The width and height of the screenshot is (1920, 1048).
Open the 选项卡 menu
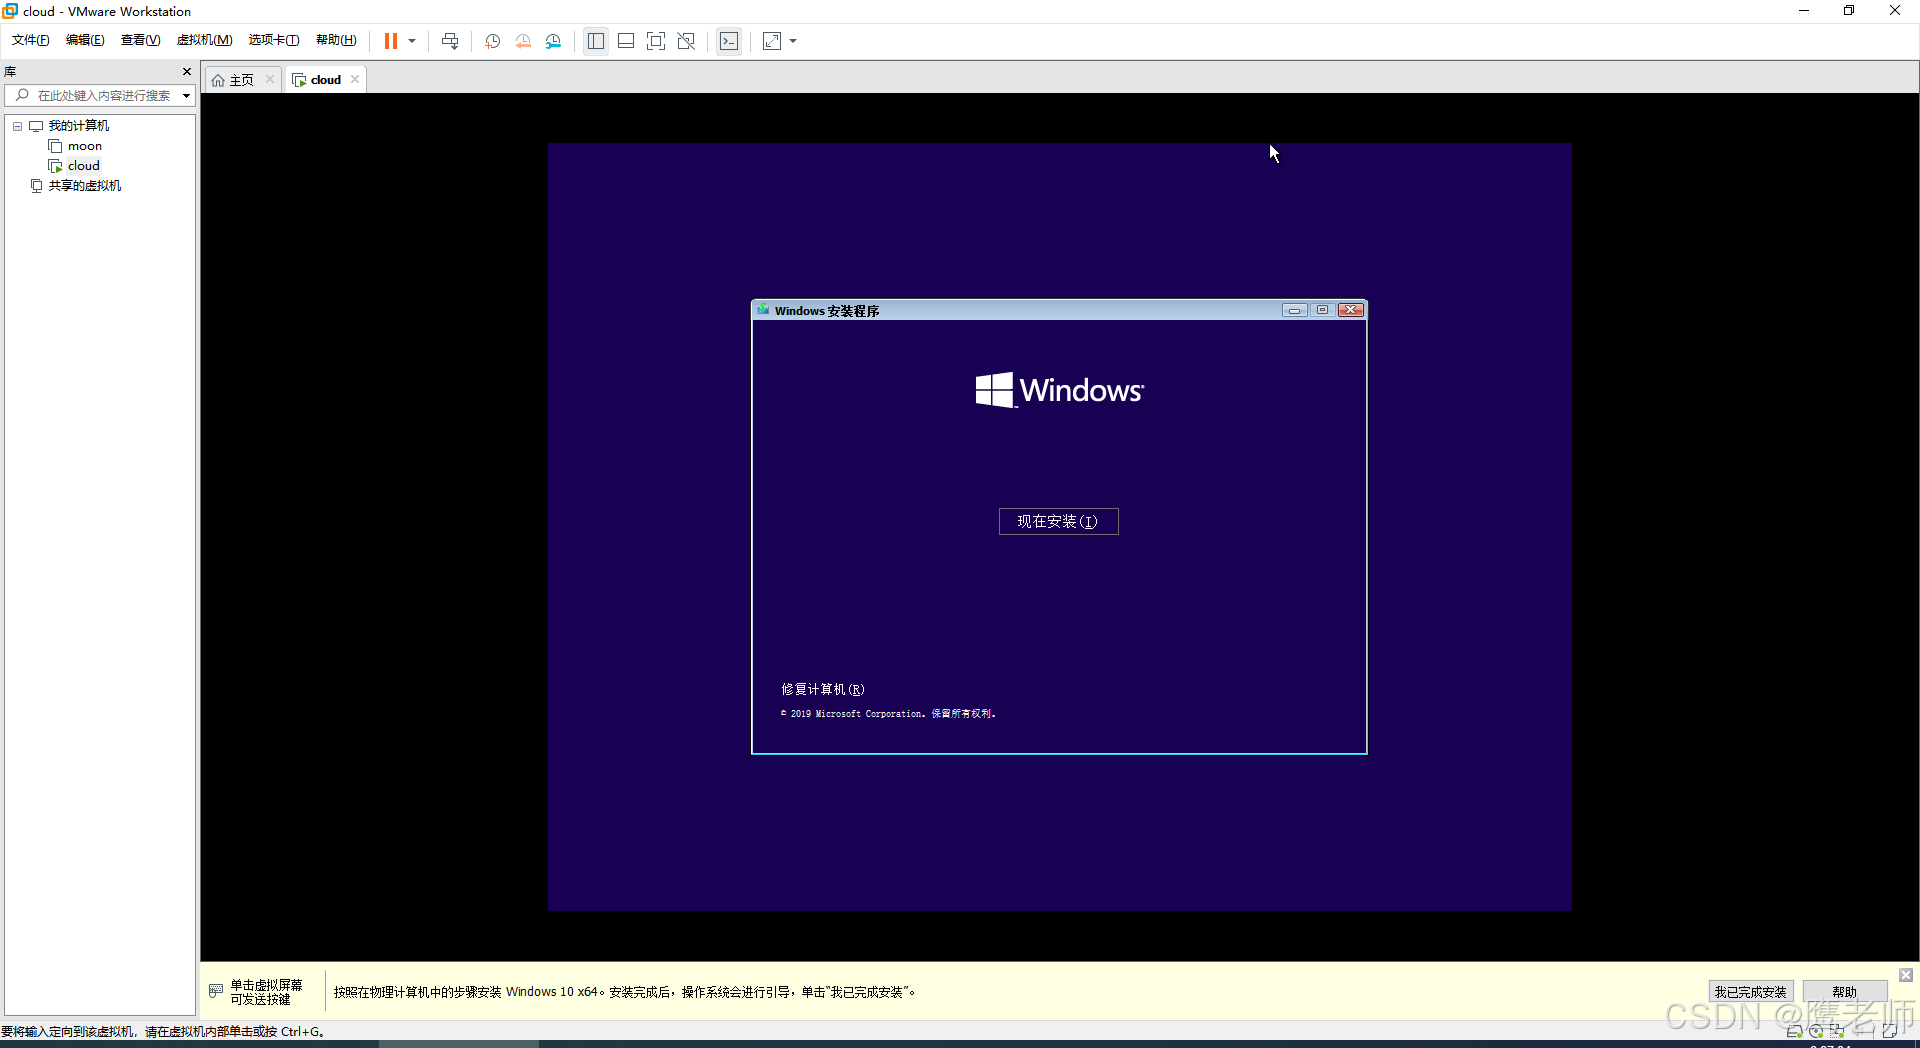tap(274, 40)
